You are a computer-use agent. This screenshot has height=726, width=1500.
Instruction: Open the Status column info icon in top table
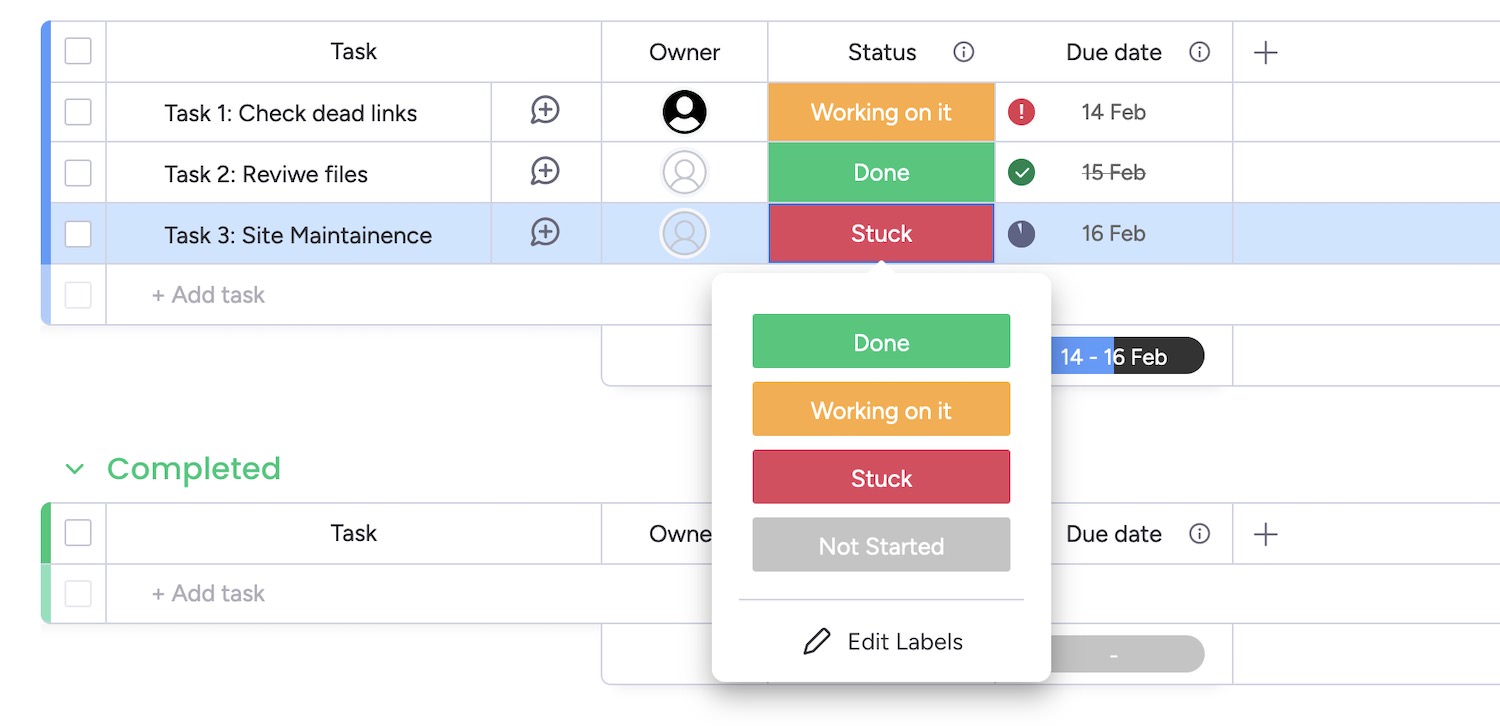(x=964, y=52)
